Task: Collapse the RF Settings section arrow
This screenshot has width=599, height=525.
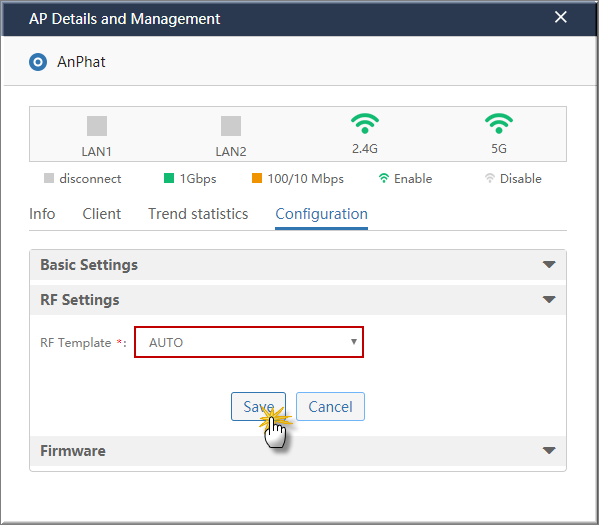Action: click(549, 300)
